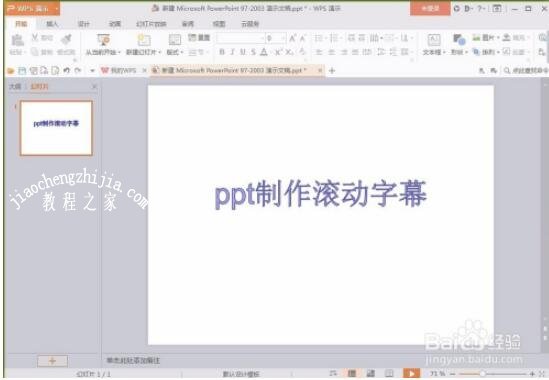Start slideshow with orange play button
Screen dimensions: 549x380
click(x=411, y=373)
